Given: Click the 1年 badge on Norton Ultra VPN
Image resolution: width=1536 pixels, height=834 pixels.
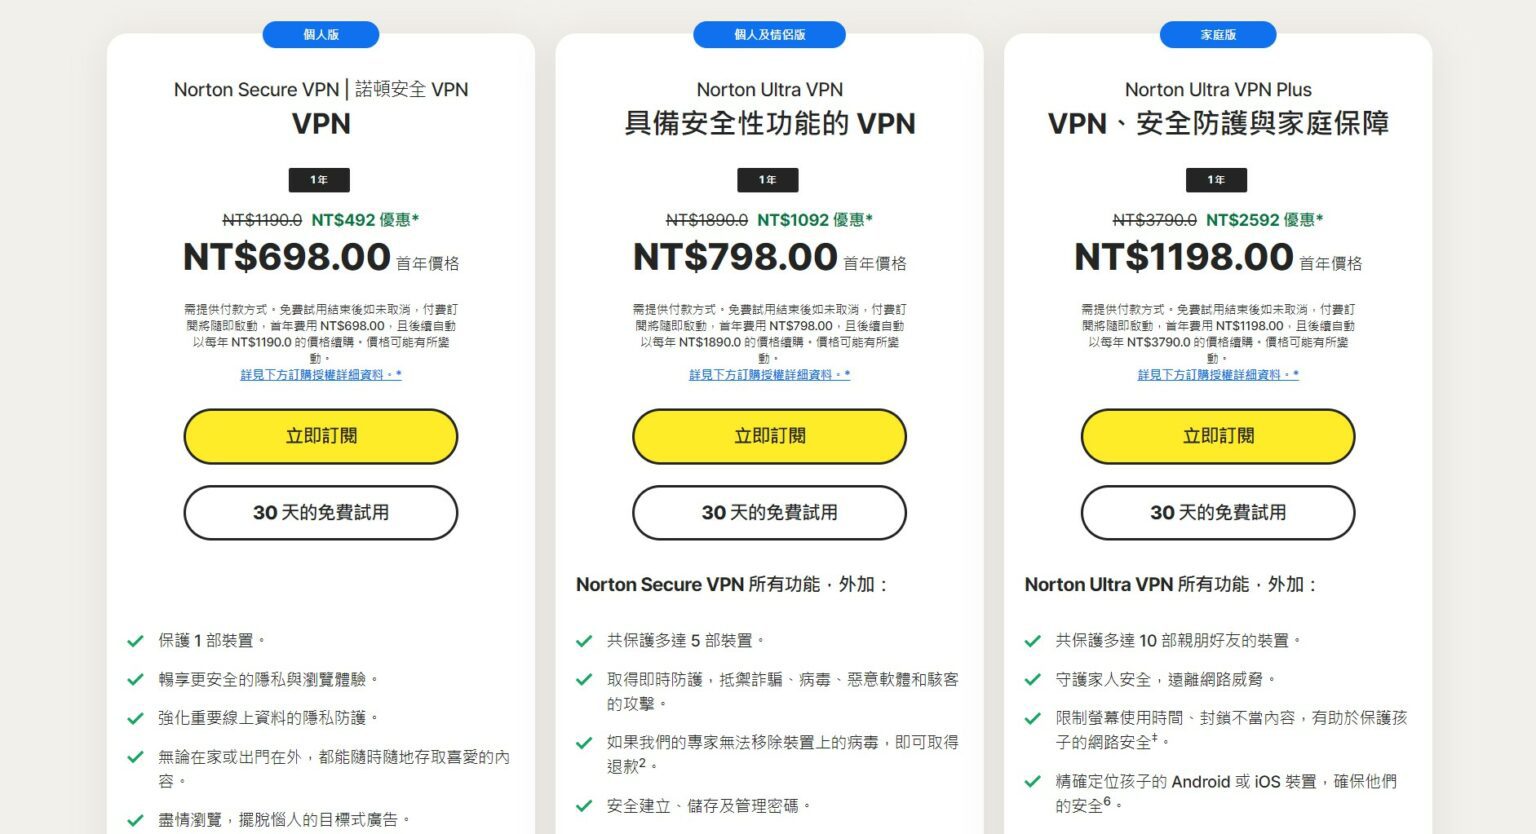Looking at the screenshot, I should coord(768,180).
